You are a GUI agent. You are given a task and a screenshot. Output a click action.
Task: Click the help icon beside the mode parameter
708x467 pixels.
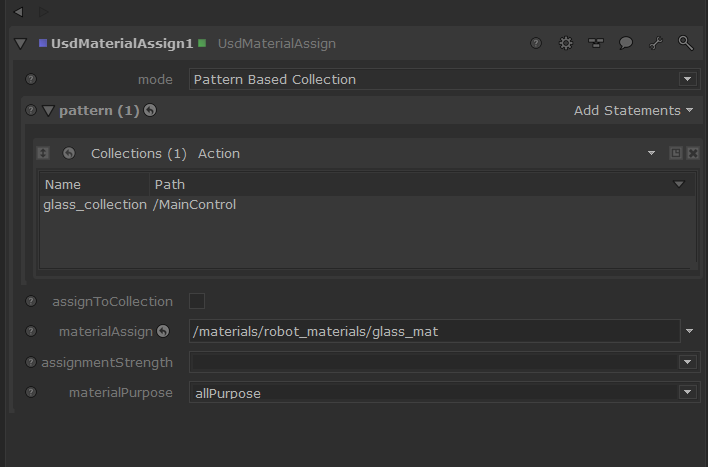[31, 79]
